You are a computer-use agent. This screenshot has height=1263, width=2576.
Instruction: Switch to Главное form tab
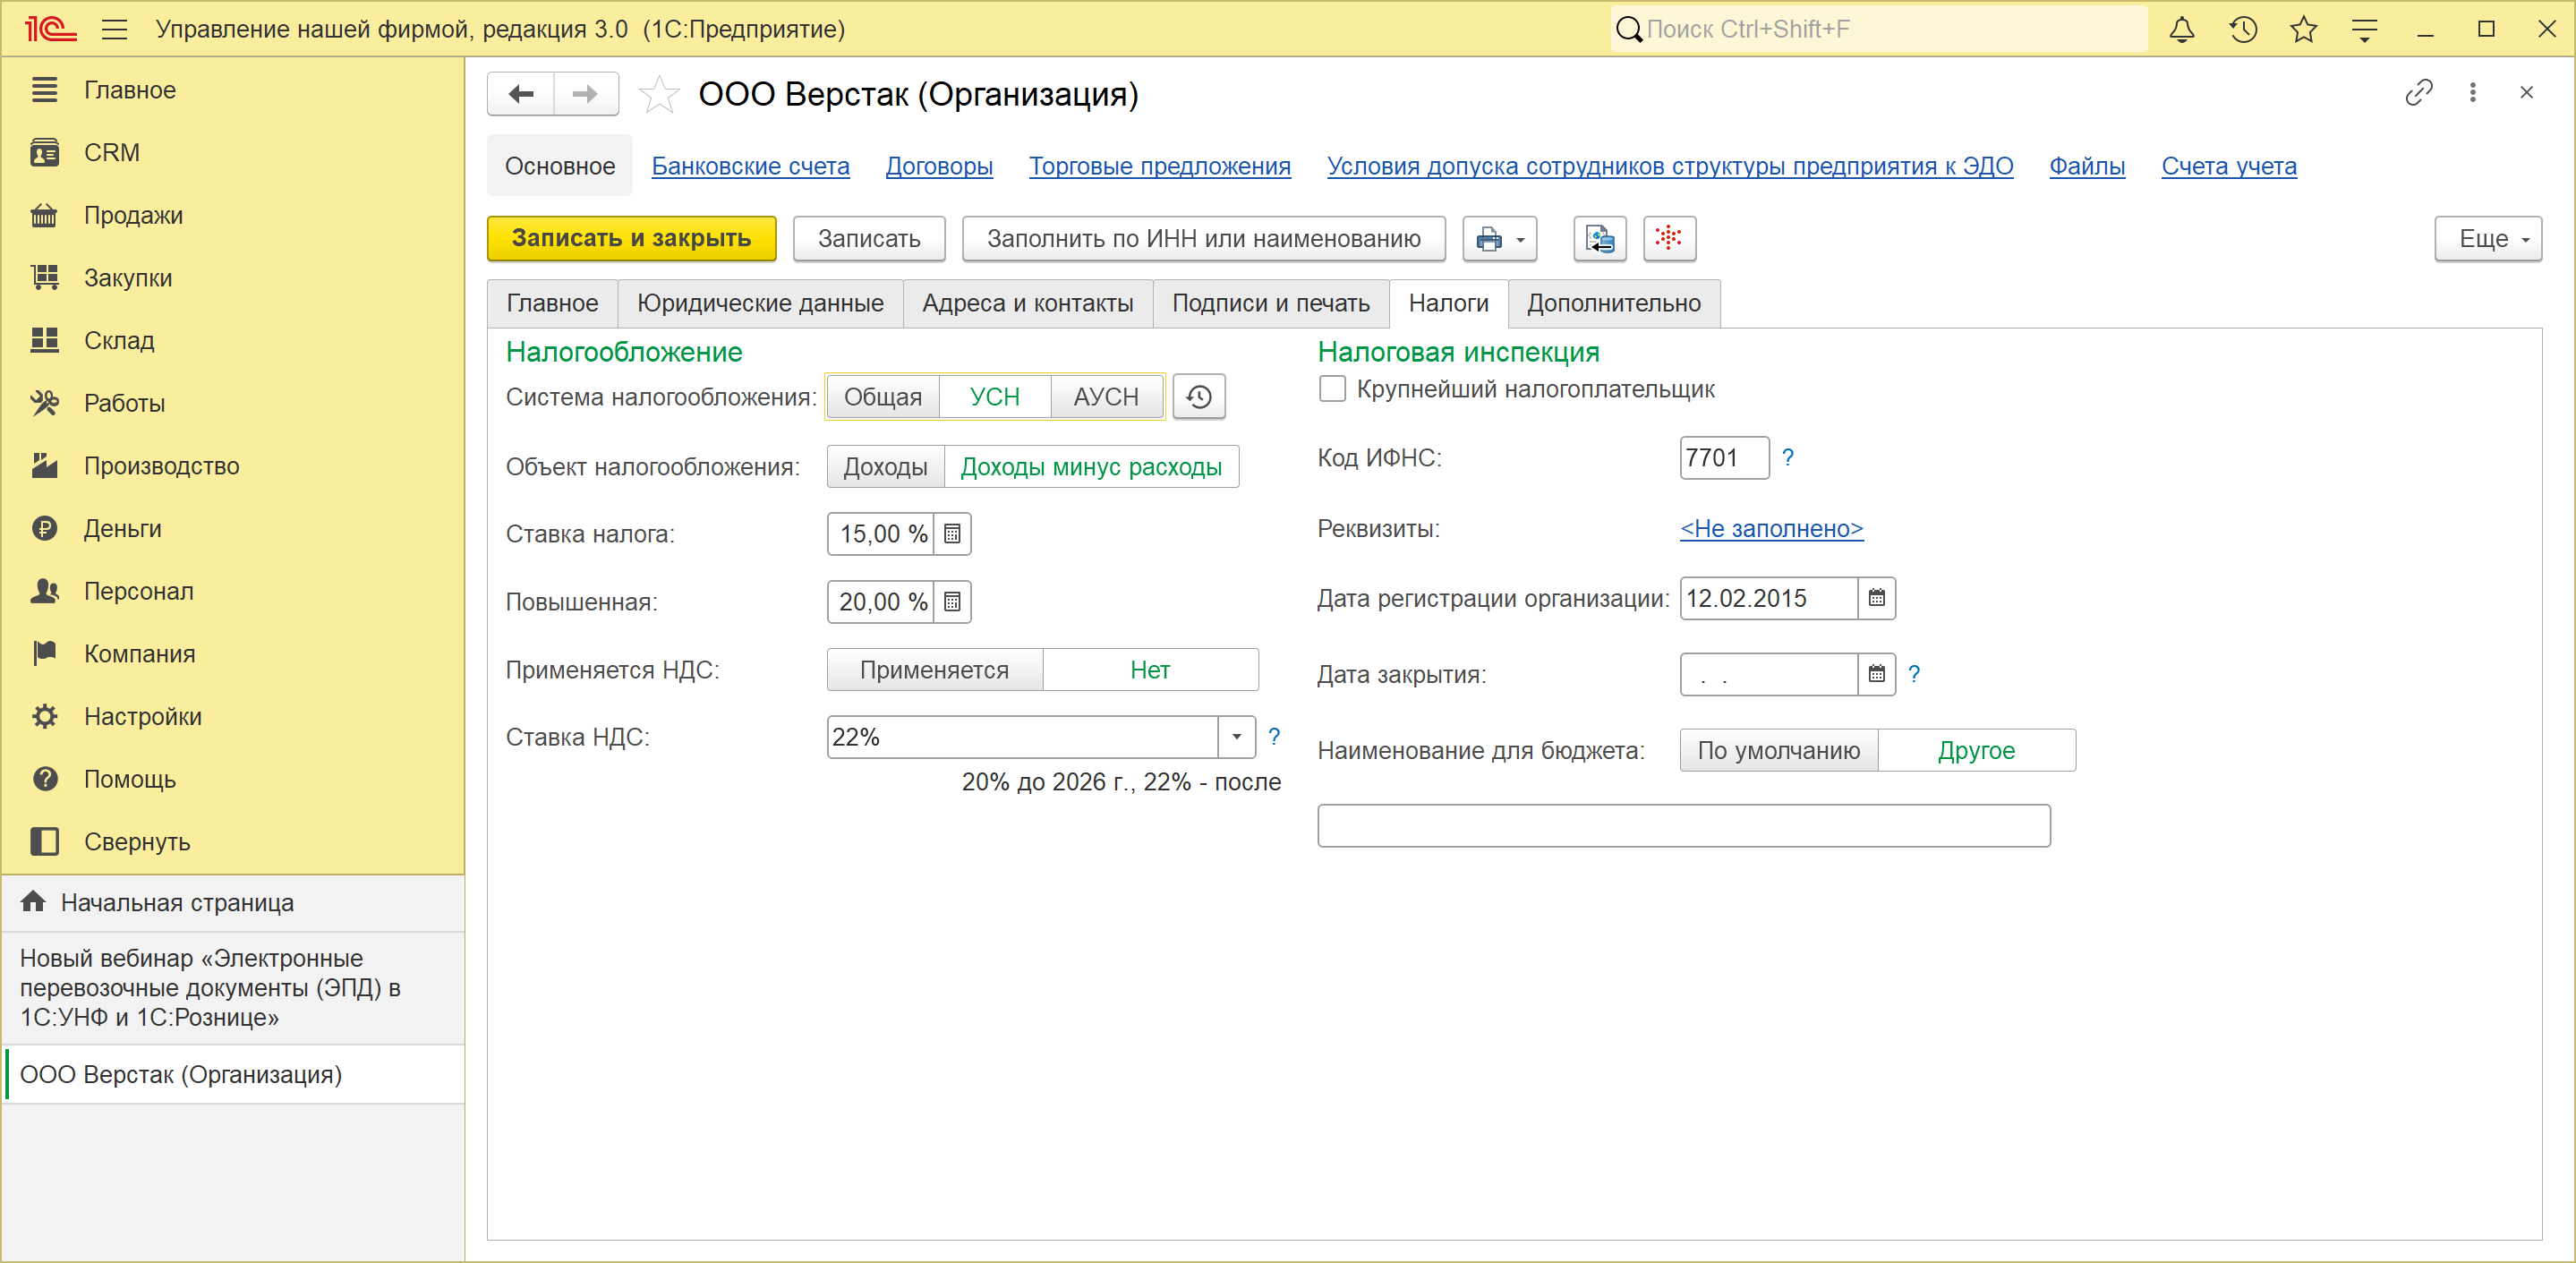click(552, 303)
